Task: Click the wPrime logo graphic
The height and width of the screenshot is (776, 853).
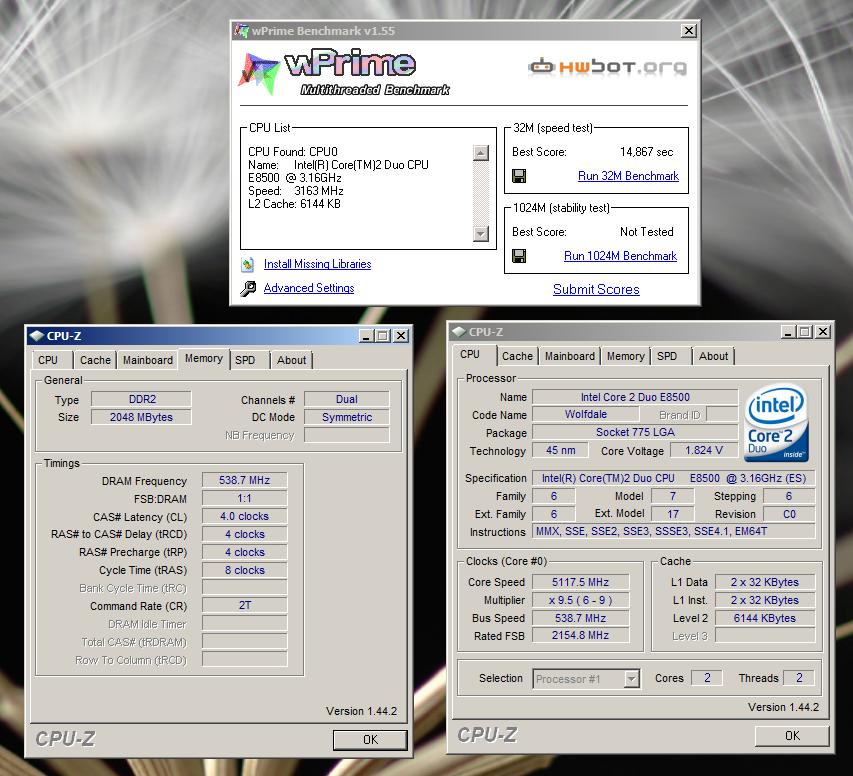Action: point(344,72)
